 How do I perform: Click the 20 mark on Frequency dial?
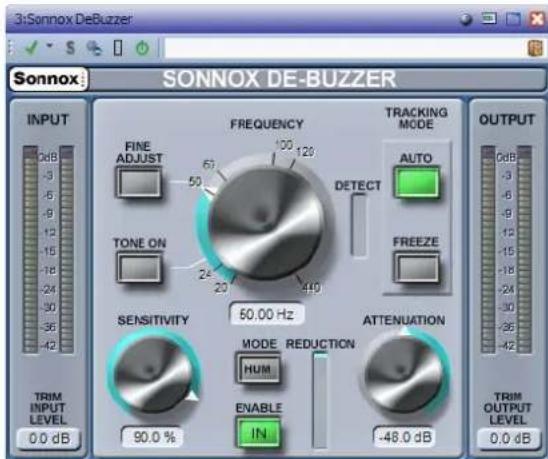tap(221, 288)
